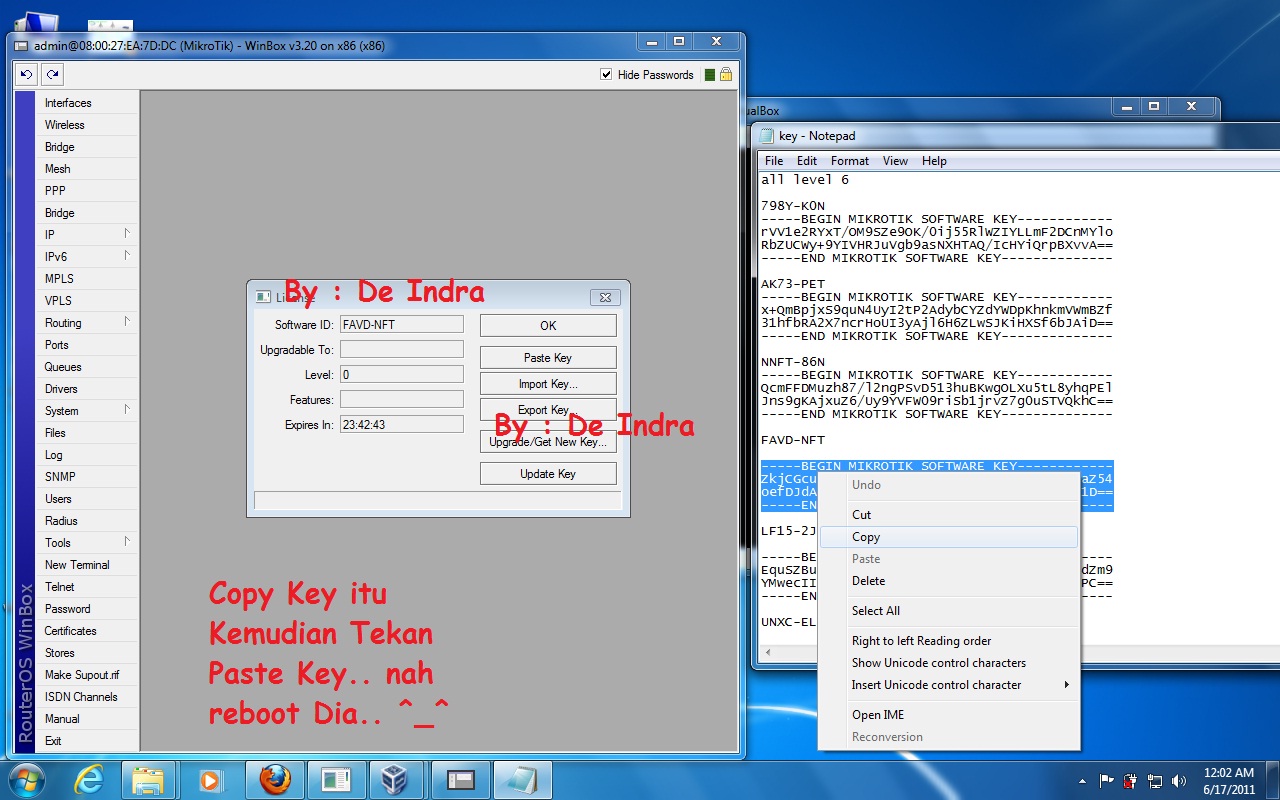Toggle Right to left Reading order
The height and width of the screenshot is (800, 1280).
pyautogui.click(x=948, y=641)
